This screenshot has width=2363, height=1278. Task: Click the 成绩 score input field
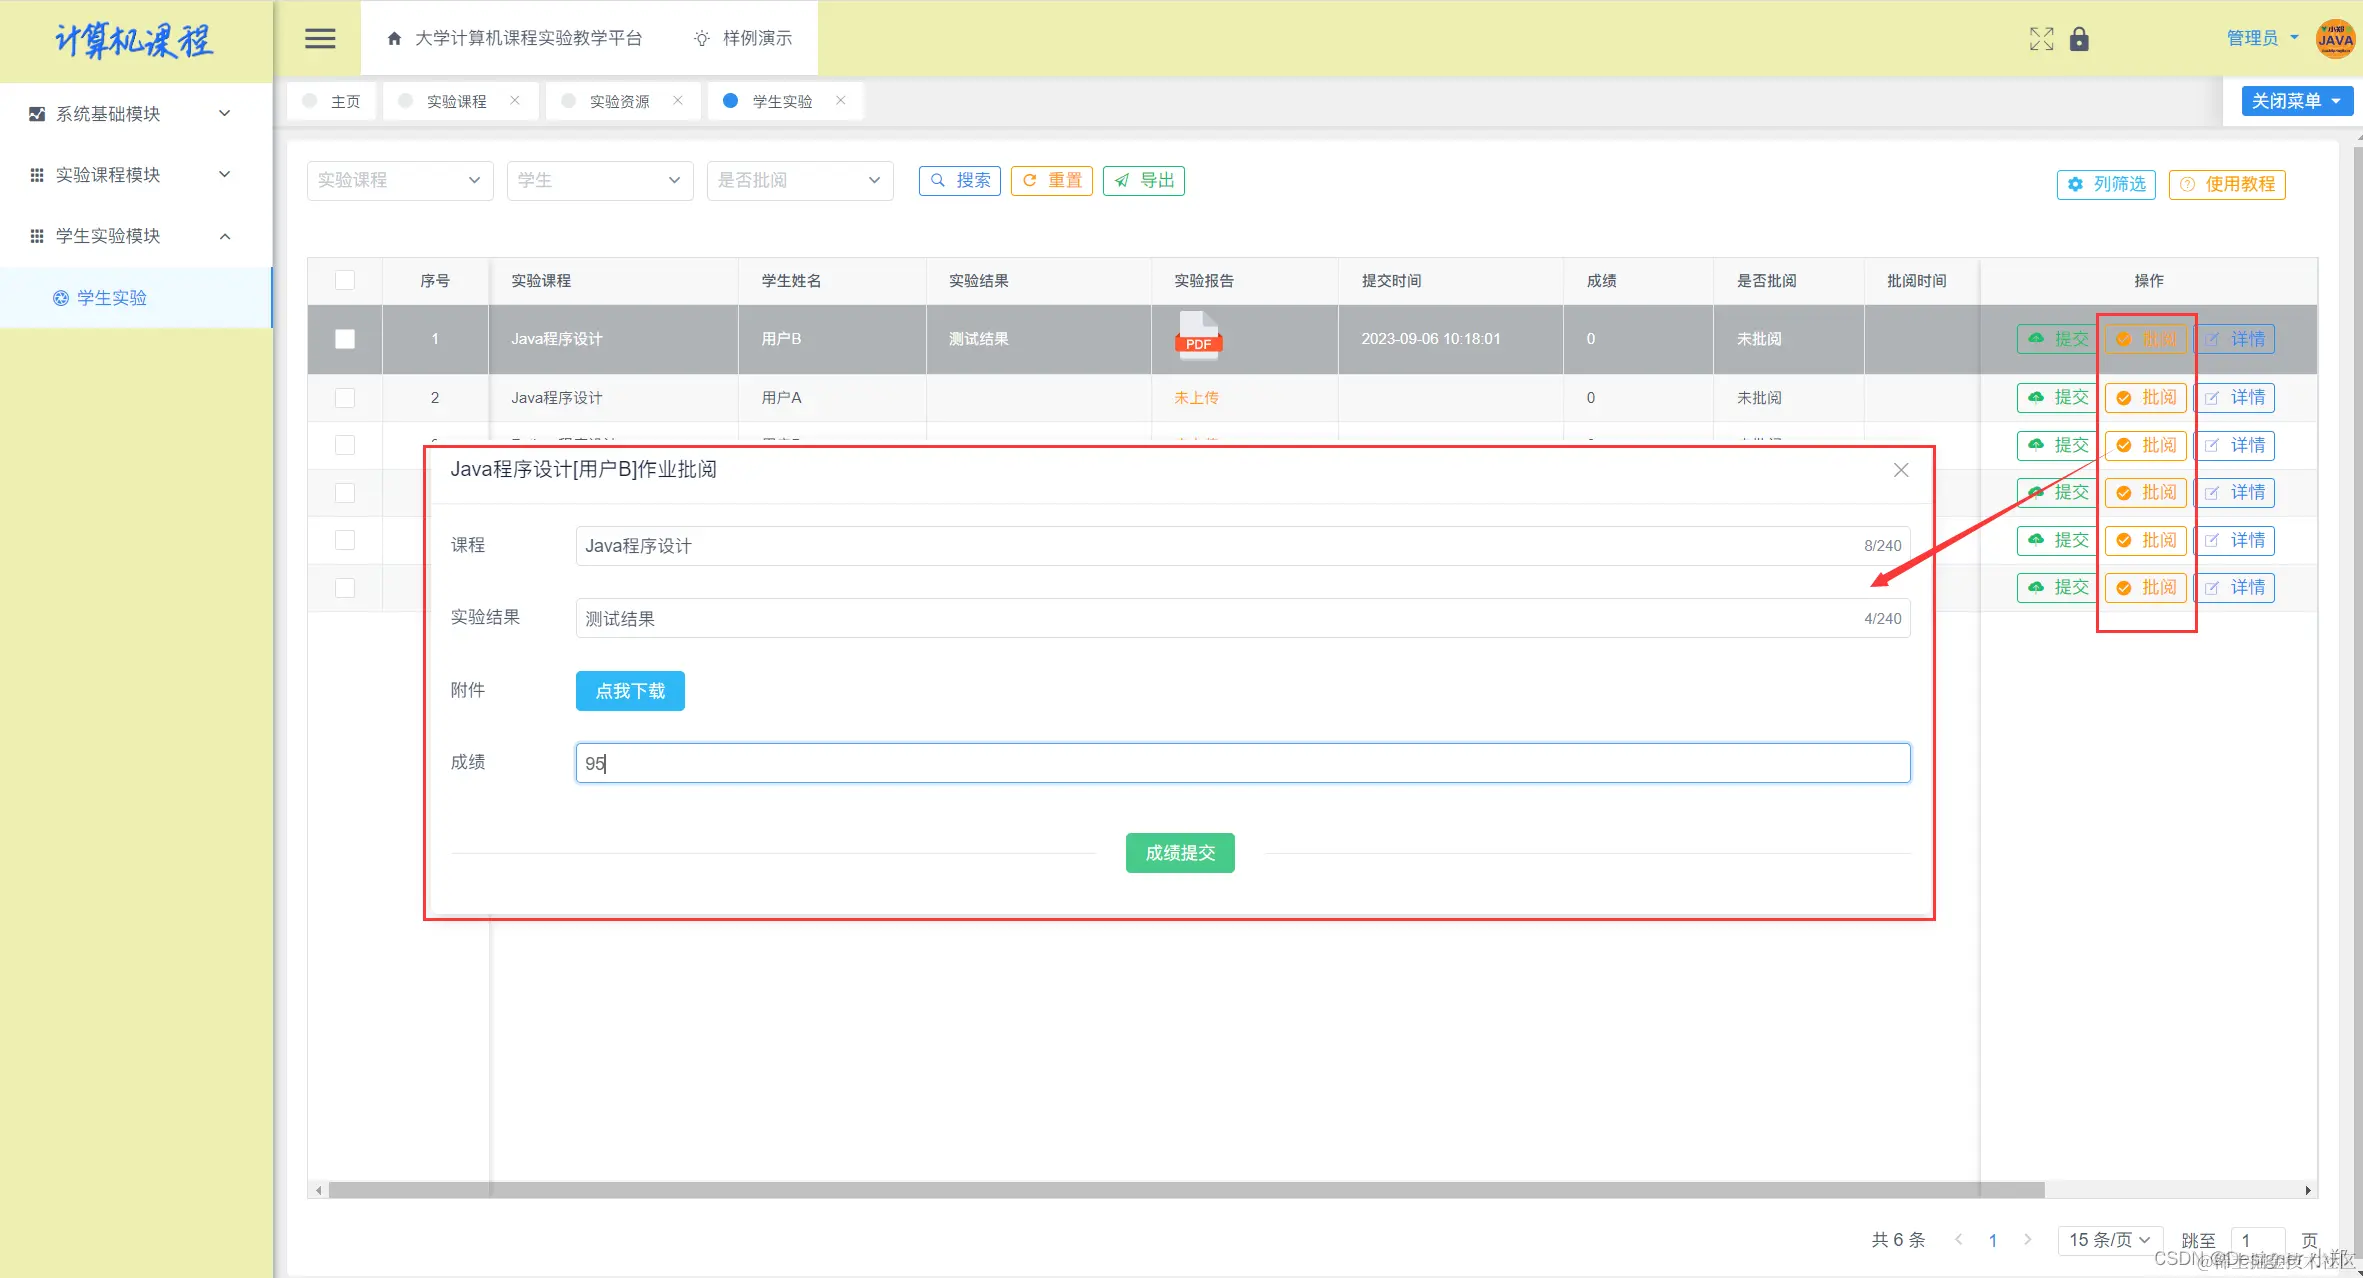(x=1242, y=763)
